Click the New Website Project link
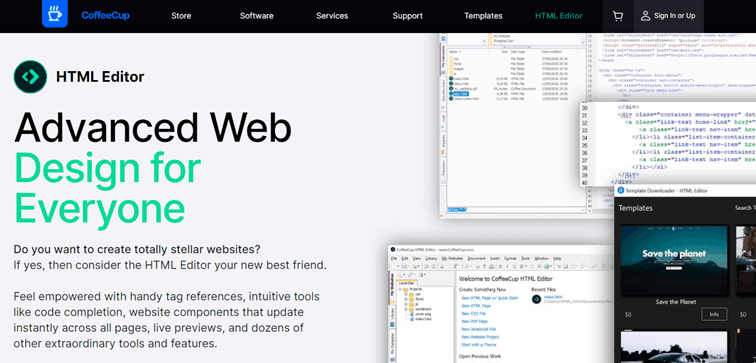Screen dimensions: 756x363 [x=480, y=337]
